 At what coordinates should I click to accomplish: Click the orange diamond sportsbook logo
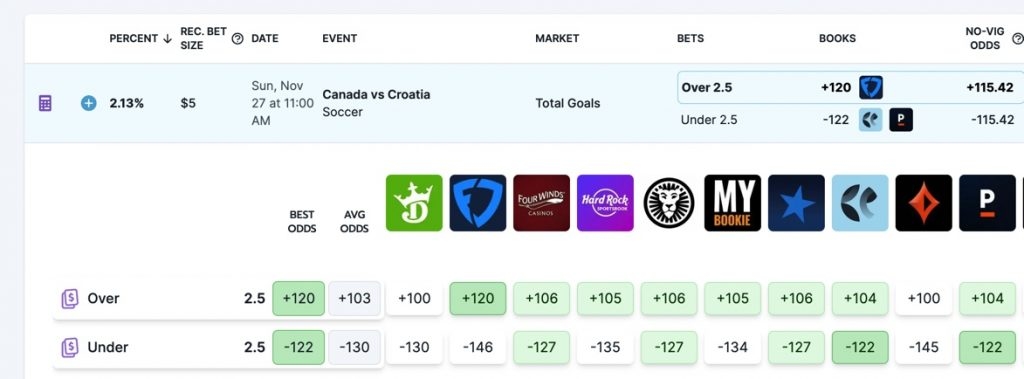[x=923, y=203]
